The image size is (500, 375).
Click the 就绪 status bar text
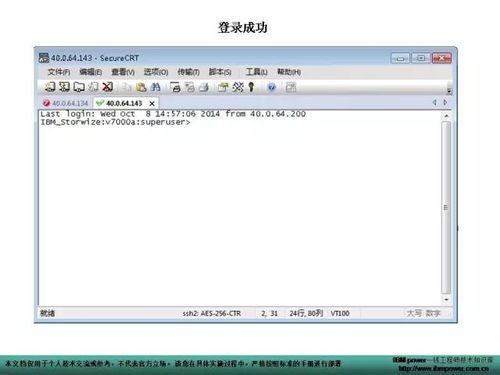[47, 313]
